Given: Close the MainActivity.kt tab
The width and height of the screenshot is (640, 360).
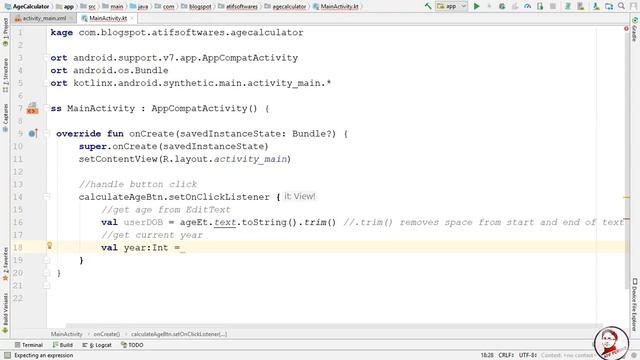Looking at the screenshot, I should pyautogui.click(x=132, y=18).
